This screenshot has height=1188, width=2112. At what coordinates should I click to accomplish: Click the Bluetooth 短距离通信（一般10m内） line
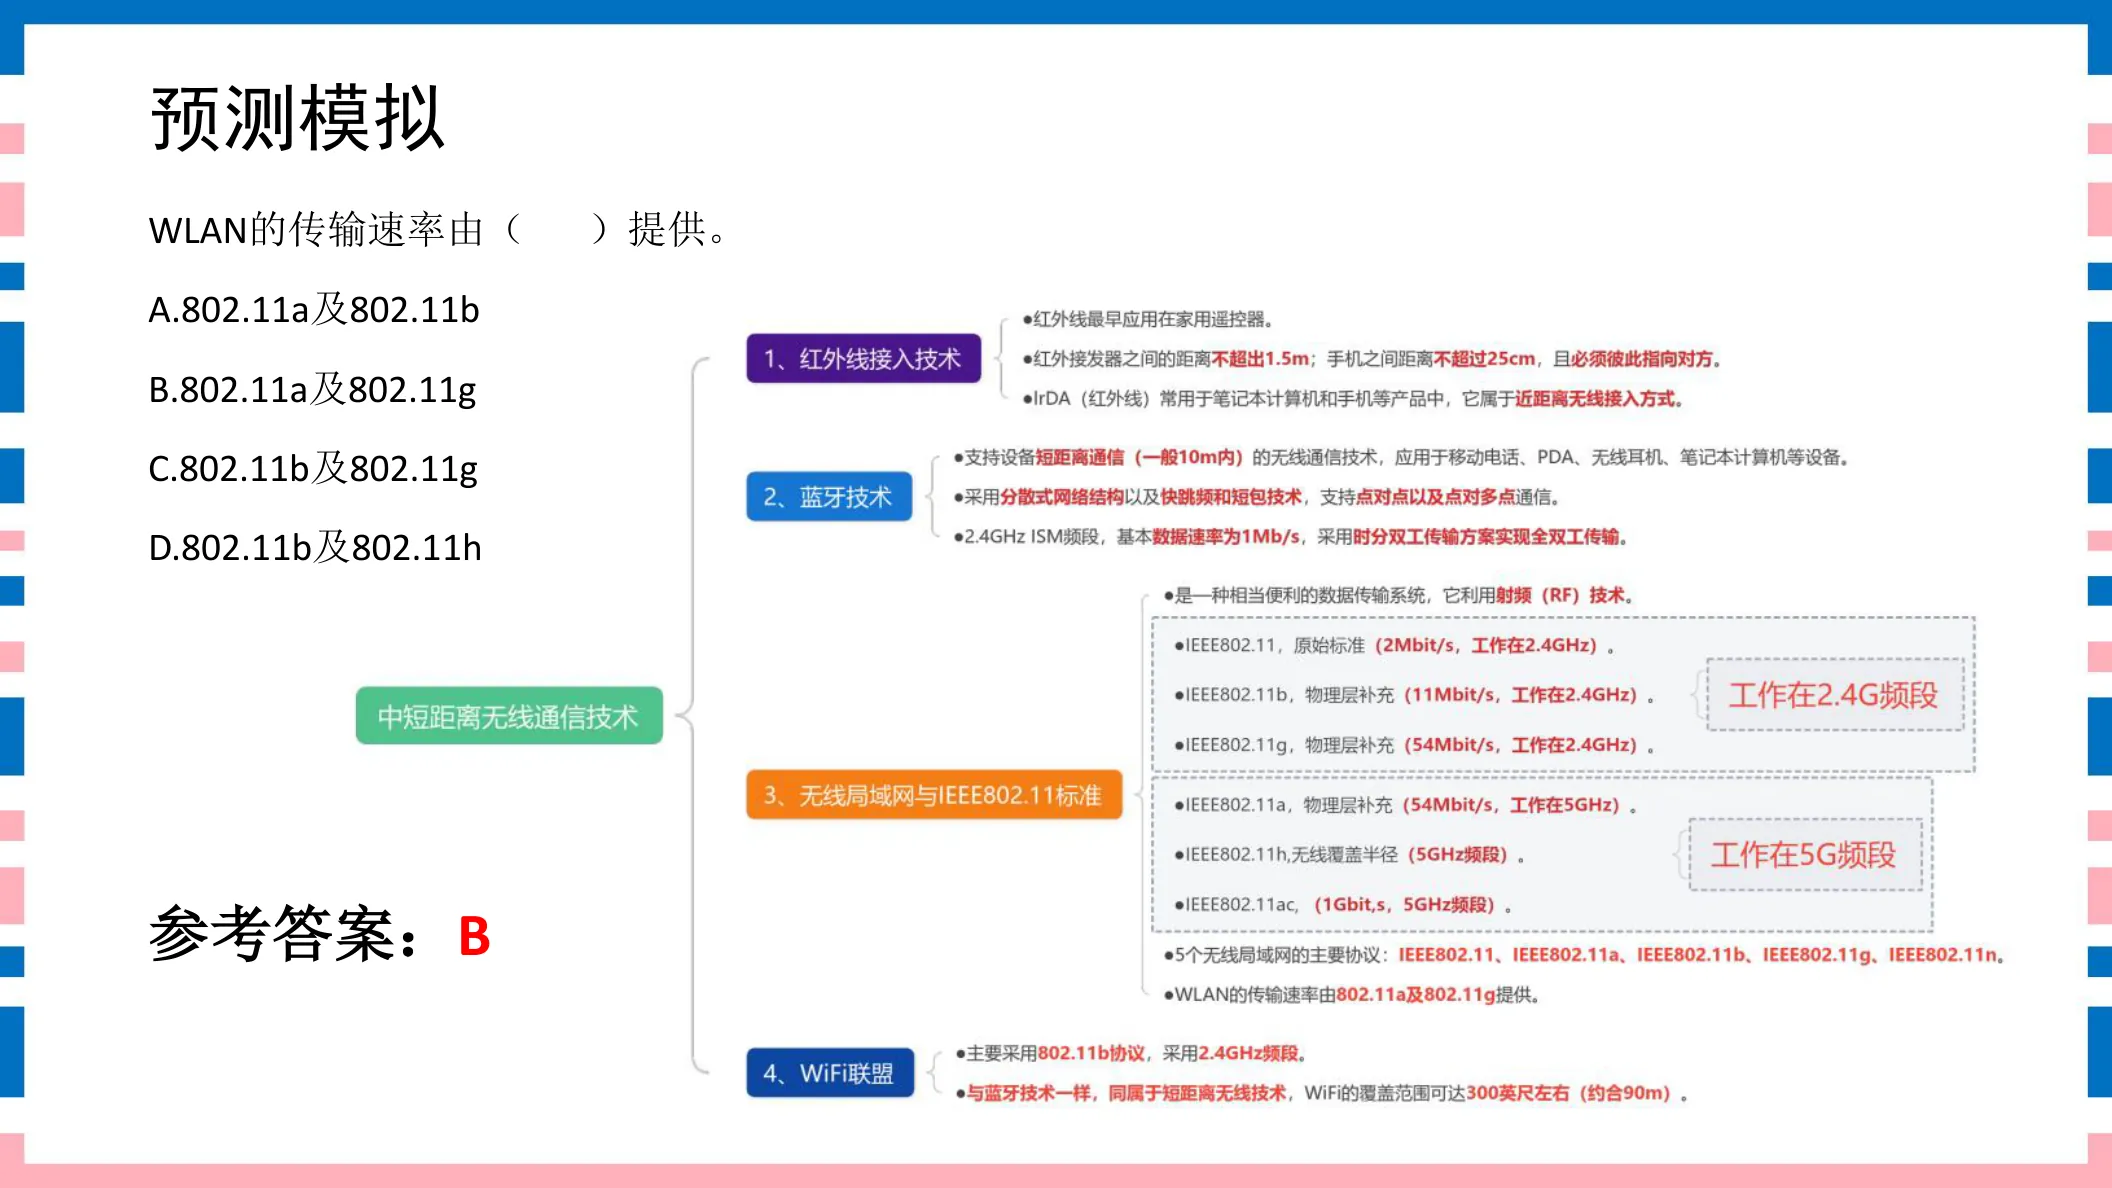coord(1401,458)
